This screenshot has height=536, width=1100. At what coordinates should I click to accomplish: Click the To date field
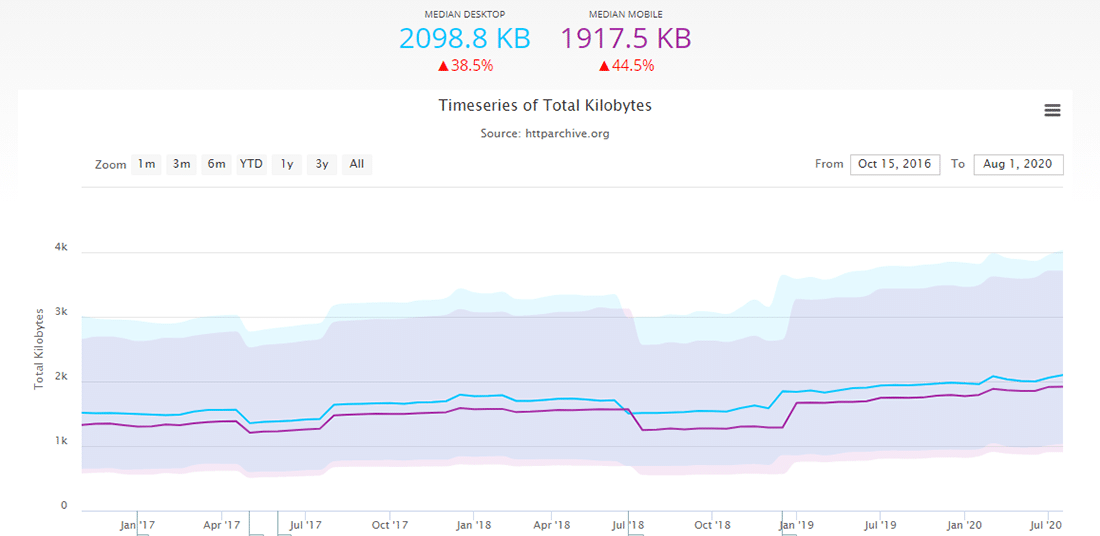[1018, 164]
